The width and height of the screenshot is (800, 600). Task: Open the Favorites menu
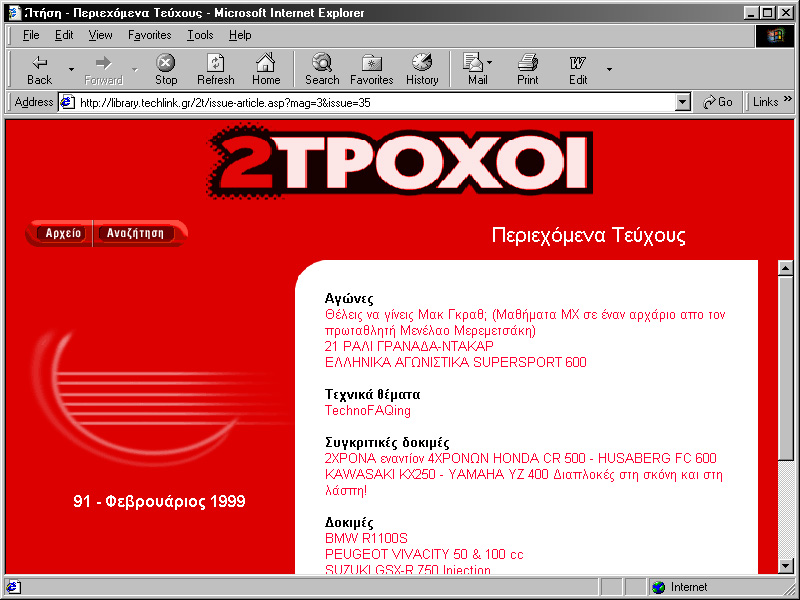click(x=149, y=35)
